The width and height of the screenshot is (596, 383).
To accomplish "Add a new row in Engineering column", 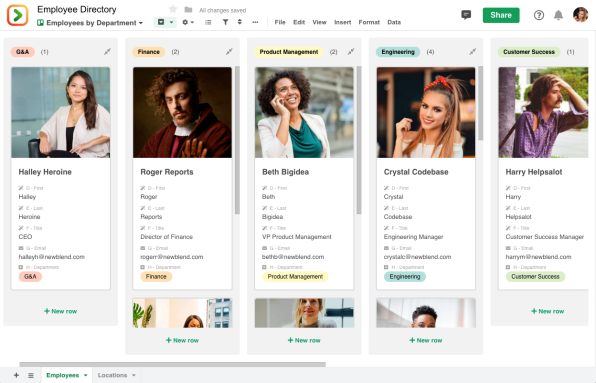I will [426, 340].
